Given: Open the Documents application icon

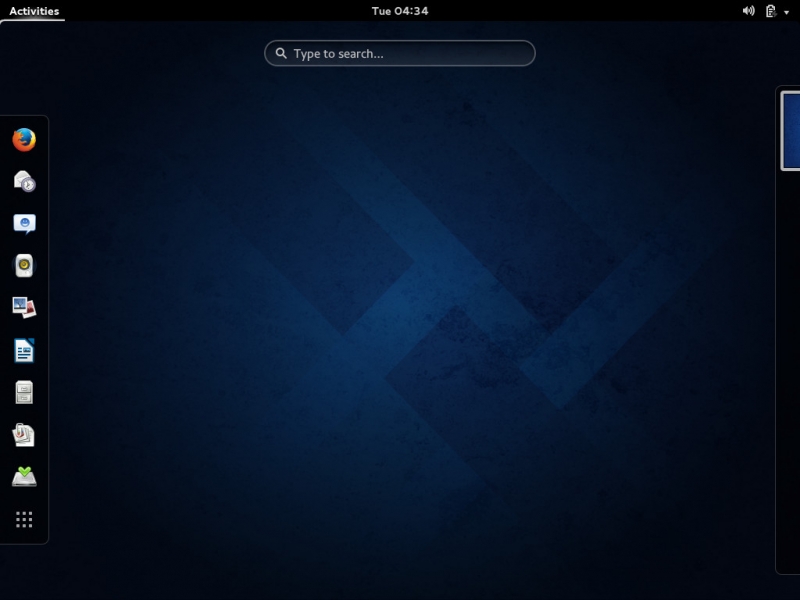Looking at the screenshot, I should pyautogui.click(x=24, y=435).
